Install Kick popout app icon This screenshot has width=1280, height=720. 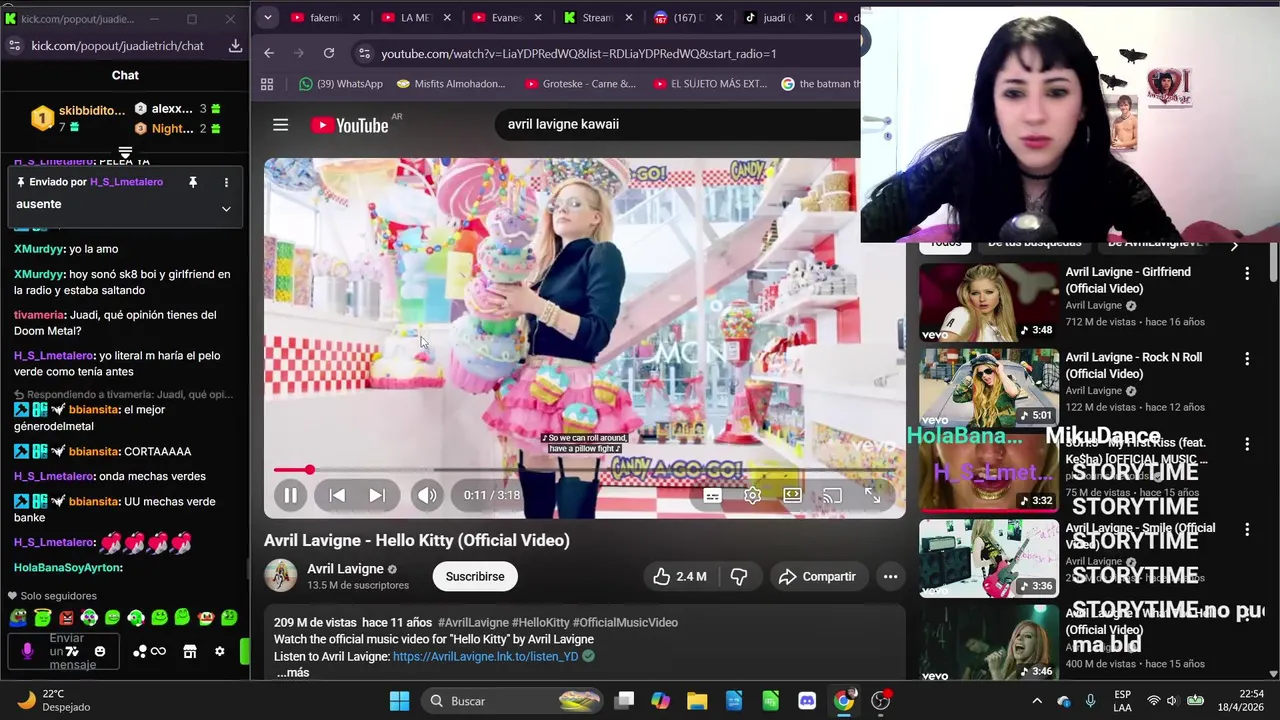tap(235, 46)
